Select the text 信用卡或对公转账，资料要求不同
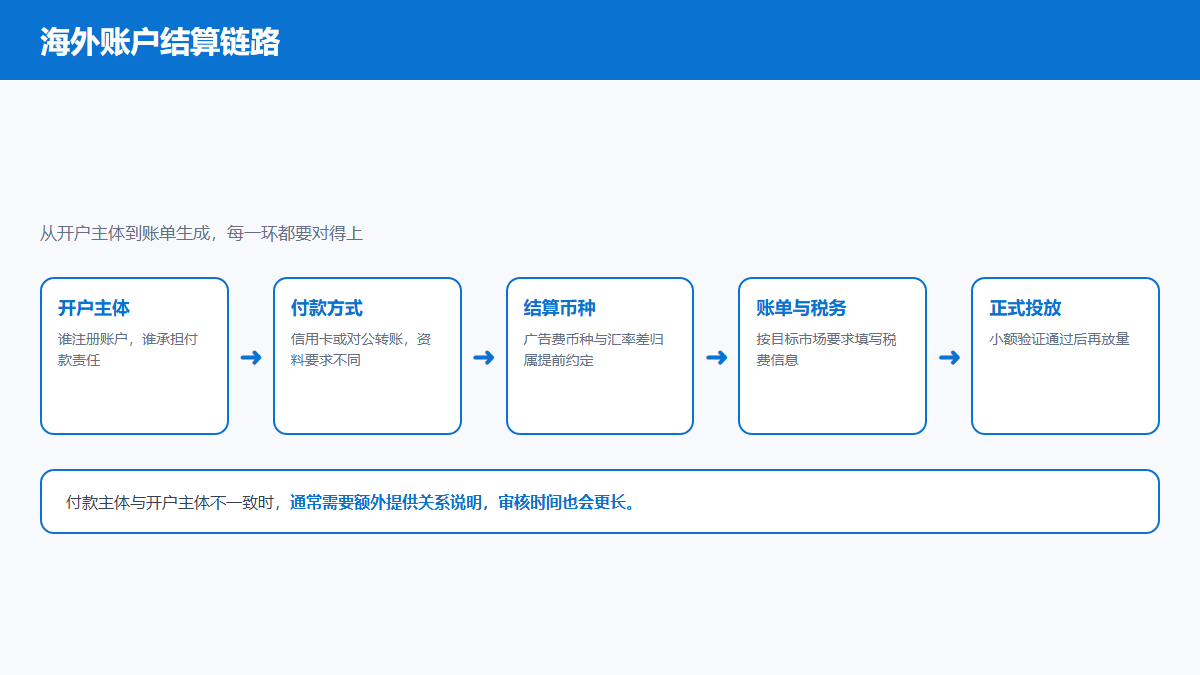 (361, 349)
